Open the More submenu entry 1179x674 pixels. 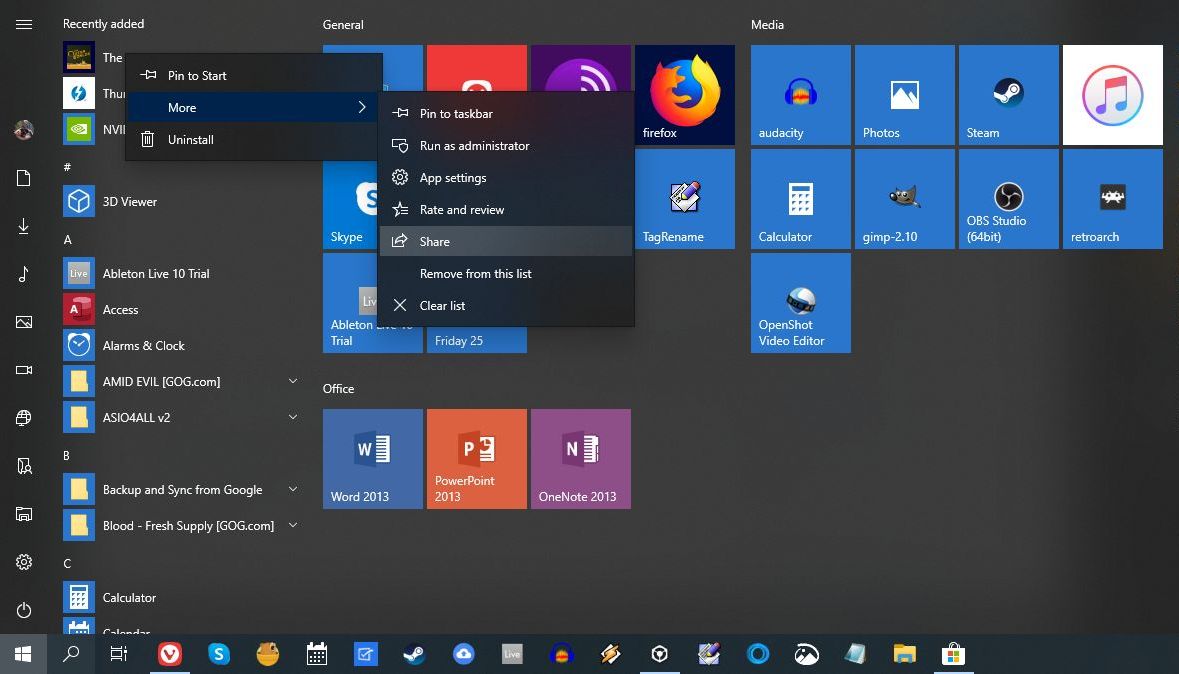click(254, 108)
